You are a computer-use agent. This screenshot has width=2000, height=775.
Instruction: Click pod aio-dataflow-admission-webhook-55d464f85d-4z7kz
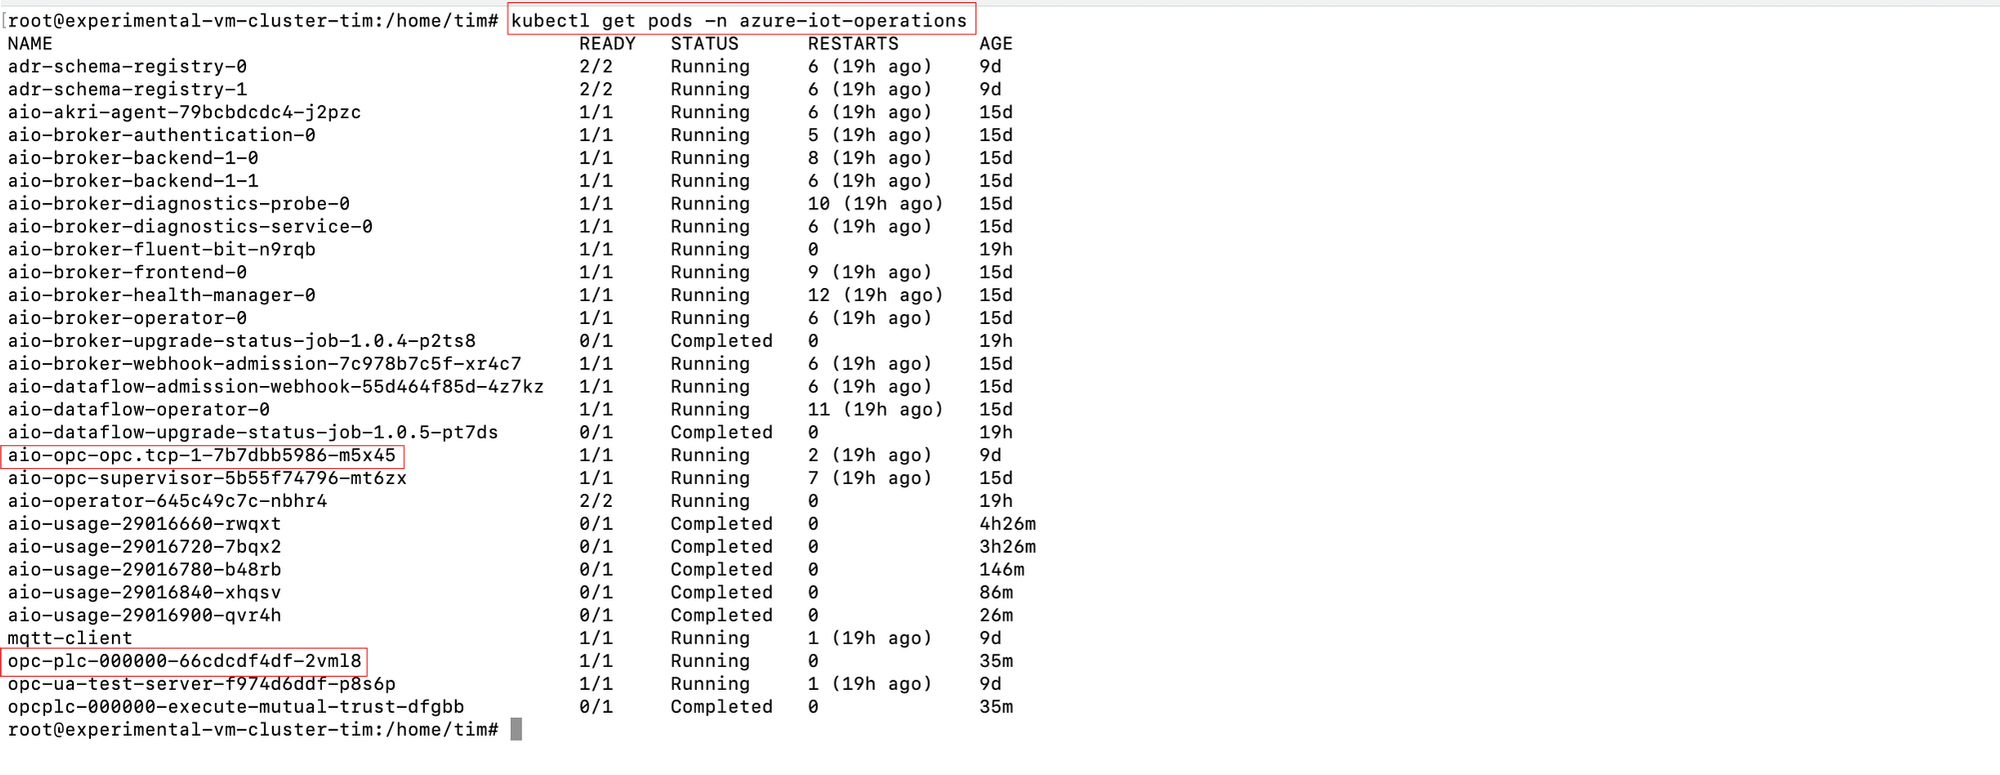pos(276,387)
